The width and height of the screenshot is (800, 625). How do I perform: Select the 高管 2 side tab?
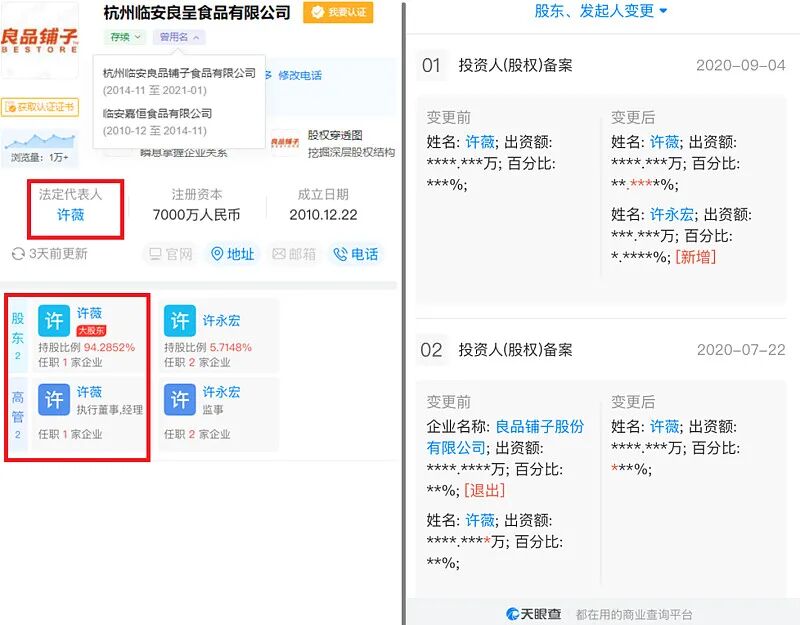coord(18,414)
